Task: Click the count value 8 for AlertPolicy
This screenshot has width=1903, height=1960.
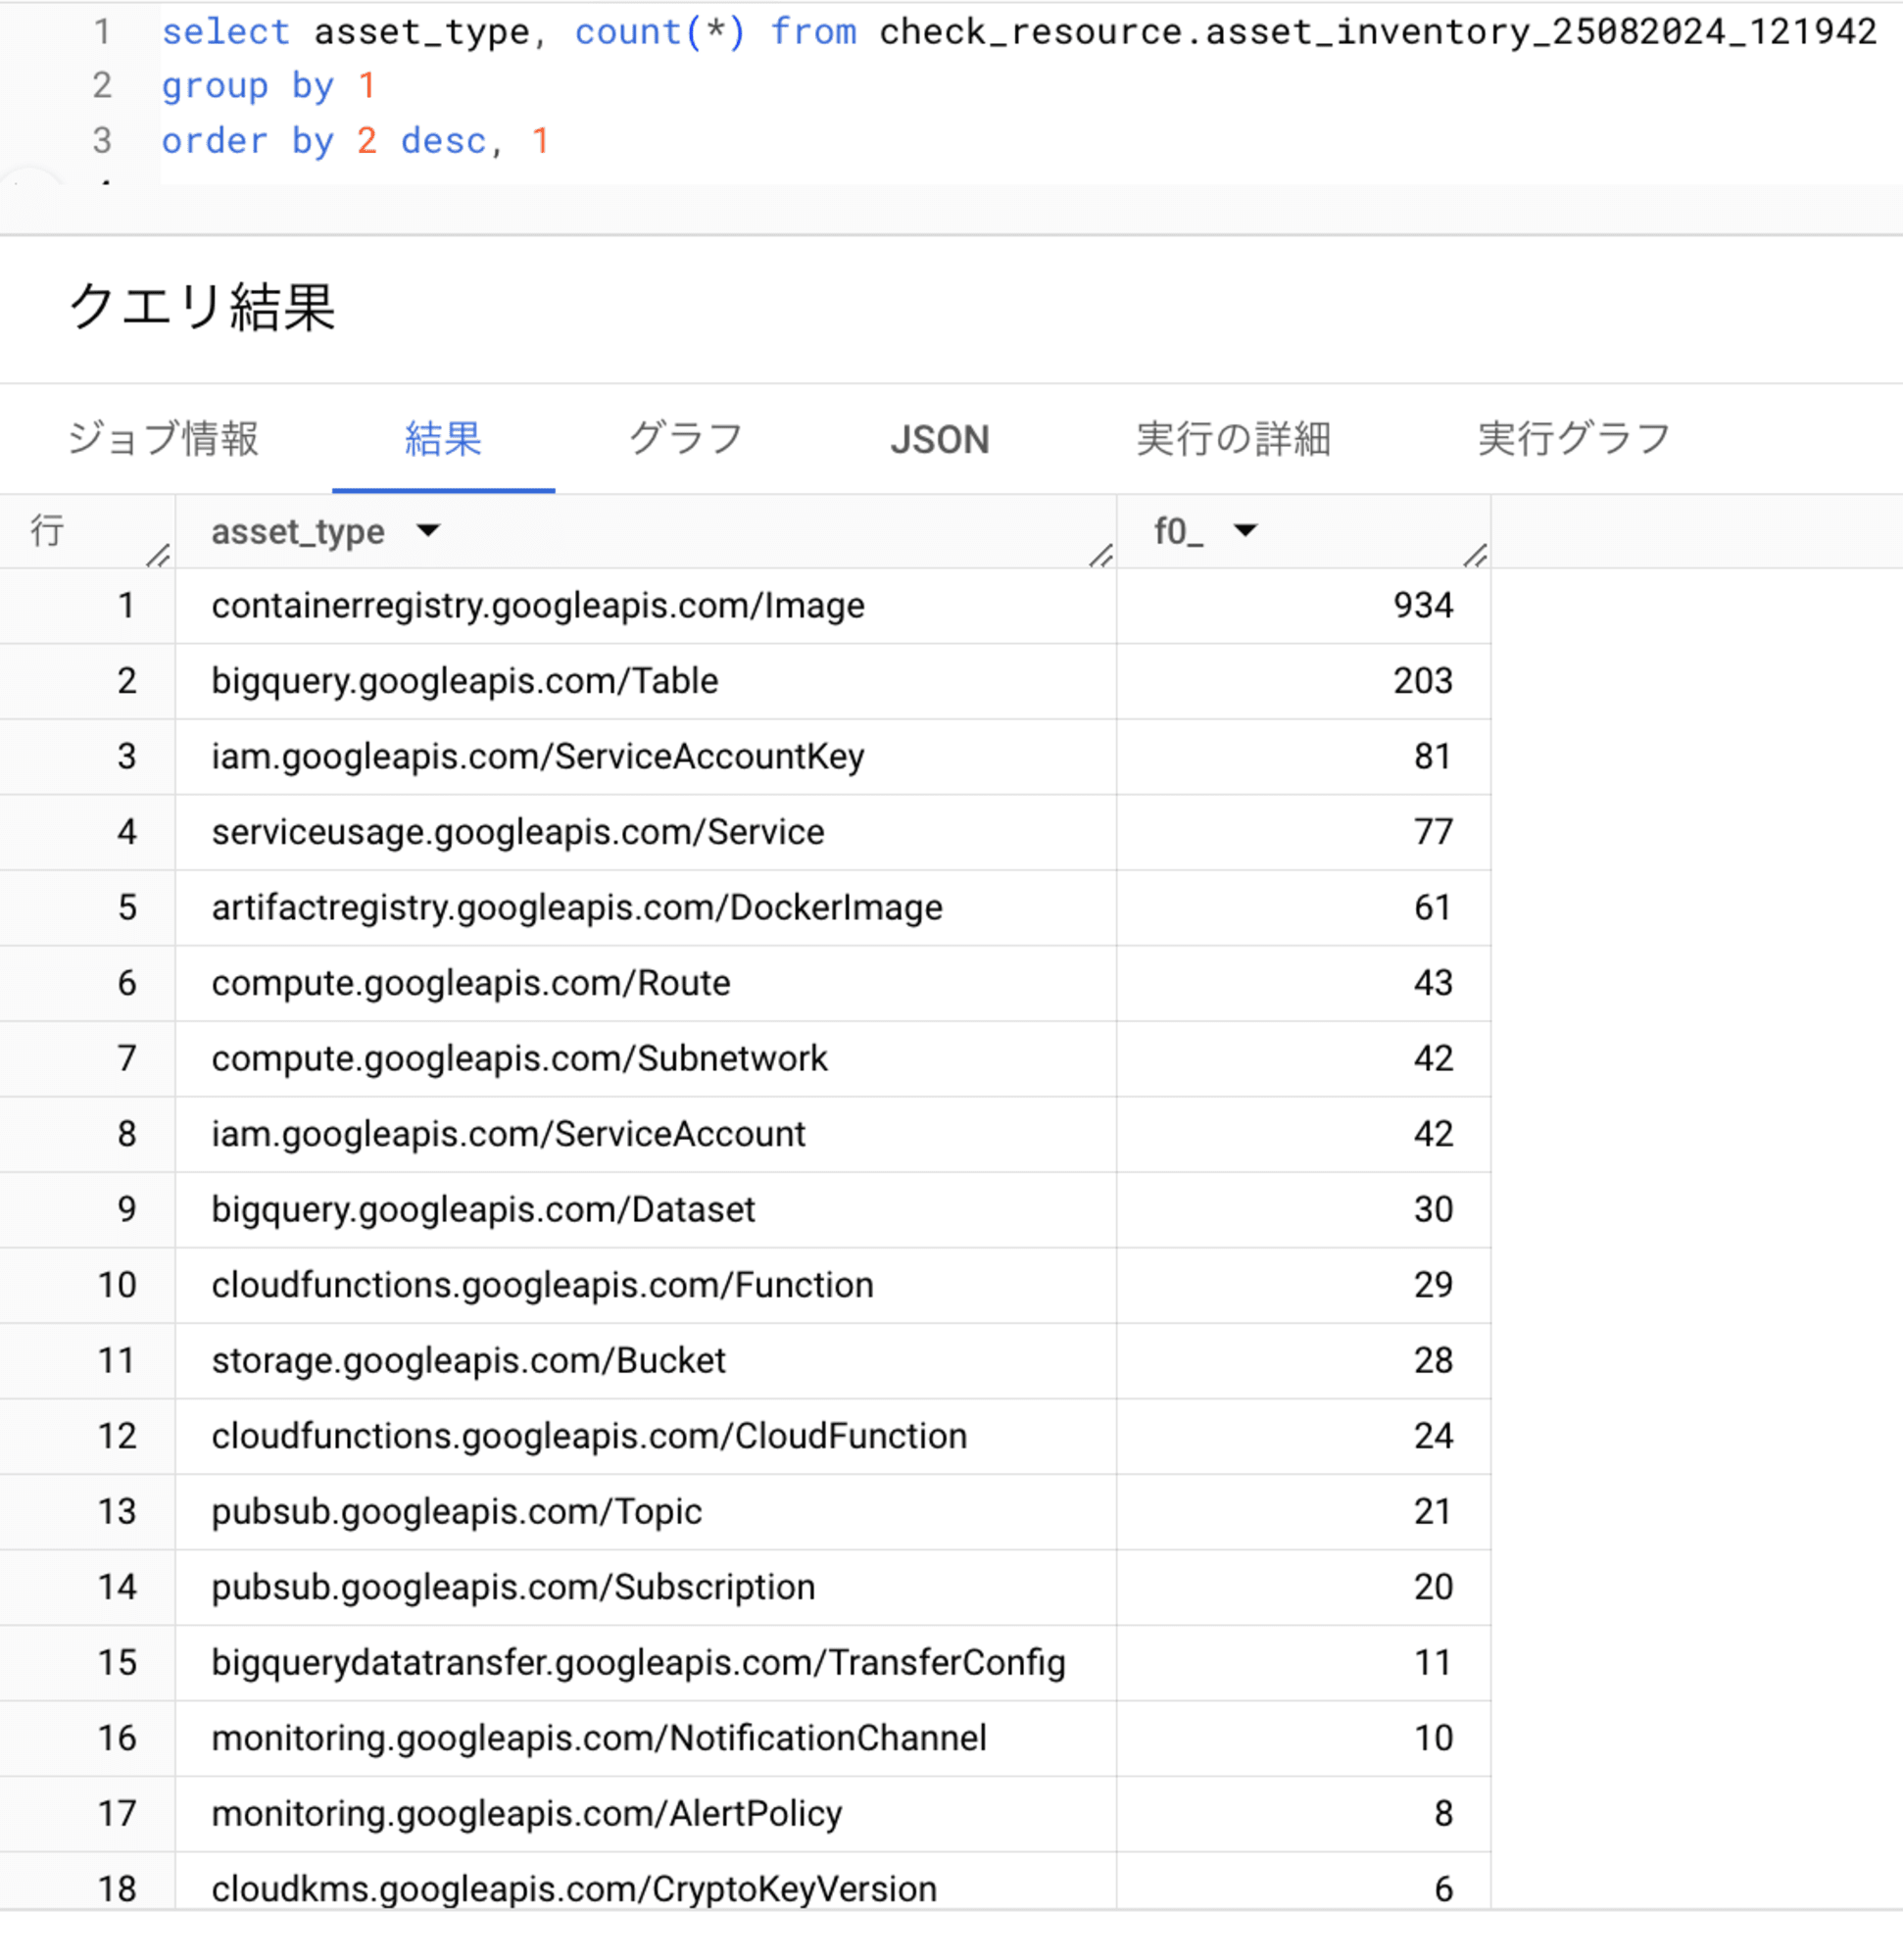Action: click(1443, 1814)
